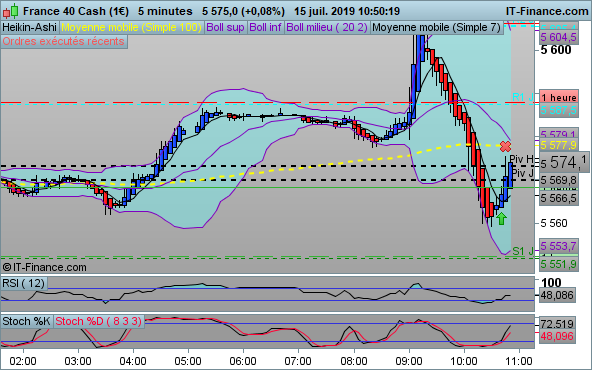Click the France 40 Cash (1€) title
This screenshot has height=370, width=592.
pyautogui.click(x=76, y=11)
